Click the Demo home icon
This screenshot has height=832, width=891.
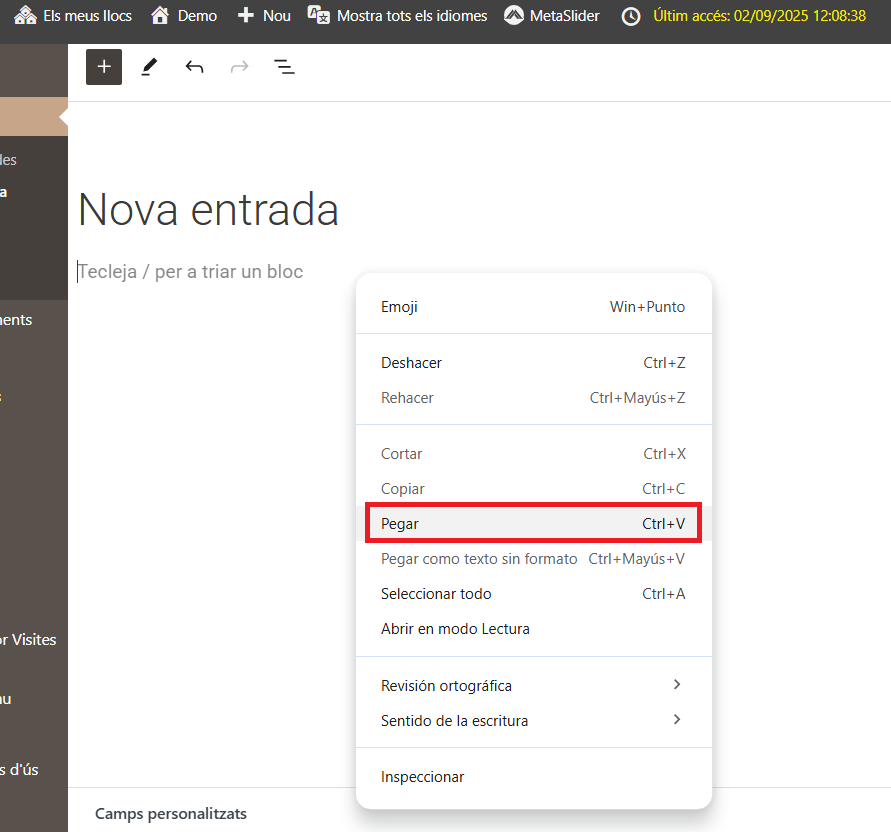[x=159, y=16]
